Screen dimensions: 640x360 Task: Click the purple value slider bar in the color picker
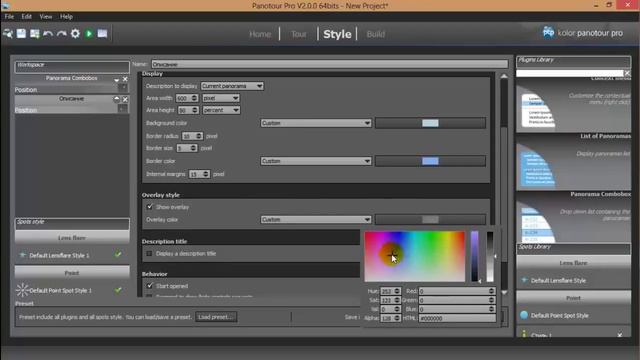[x=474, y=256]
